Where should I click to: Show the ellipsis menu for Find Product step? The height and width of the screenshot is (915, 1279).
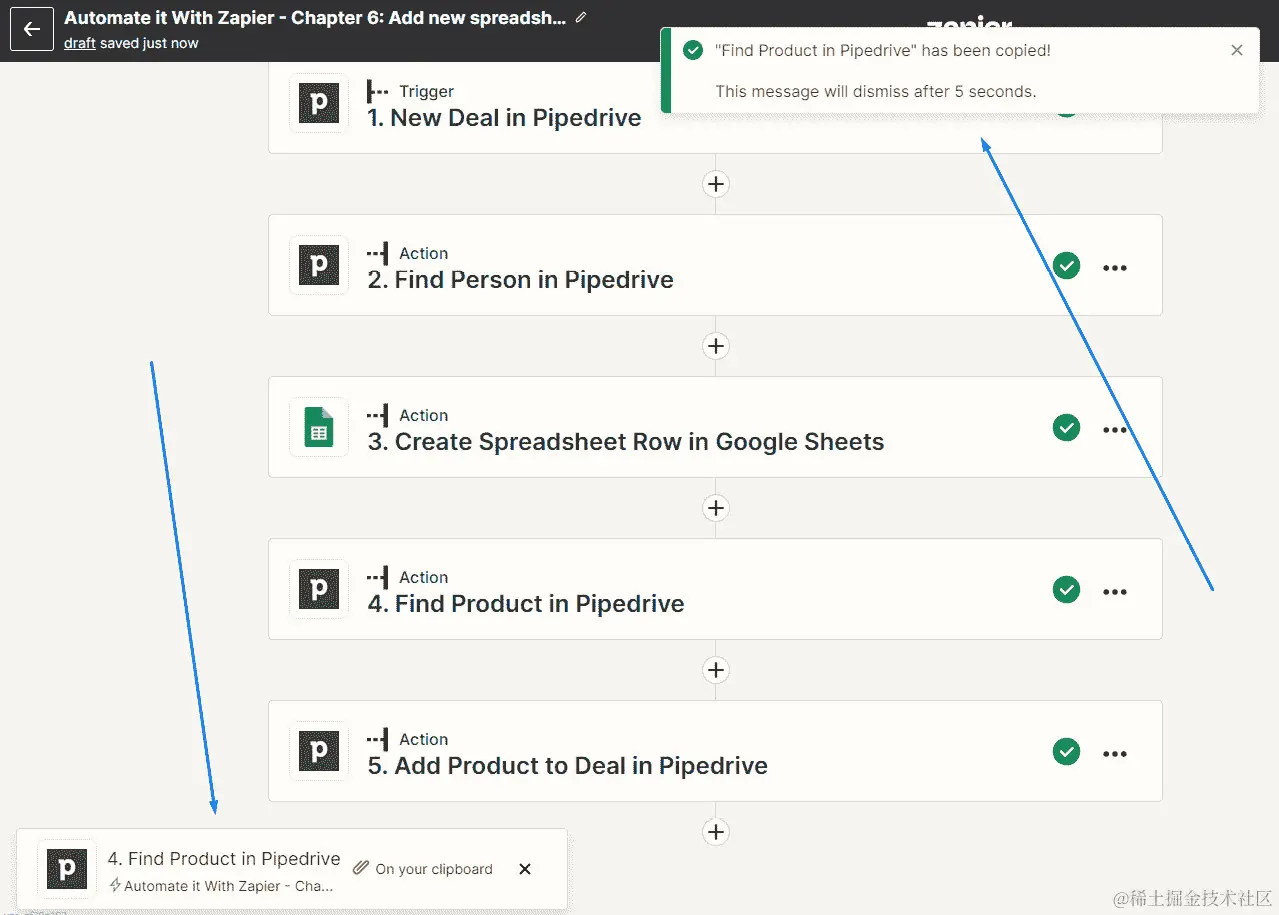[x=1114, y=591]
